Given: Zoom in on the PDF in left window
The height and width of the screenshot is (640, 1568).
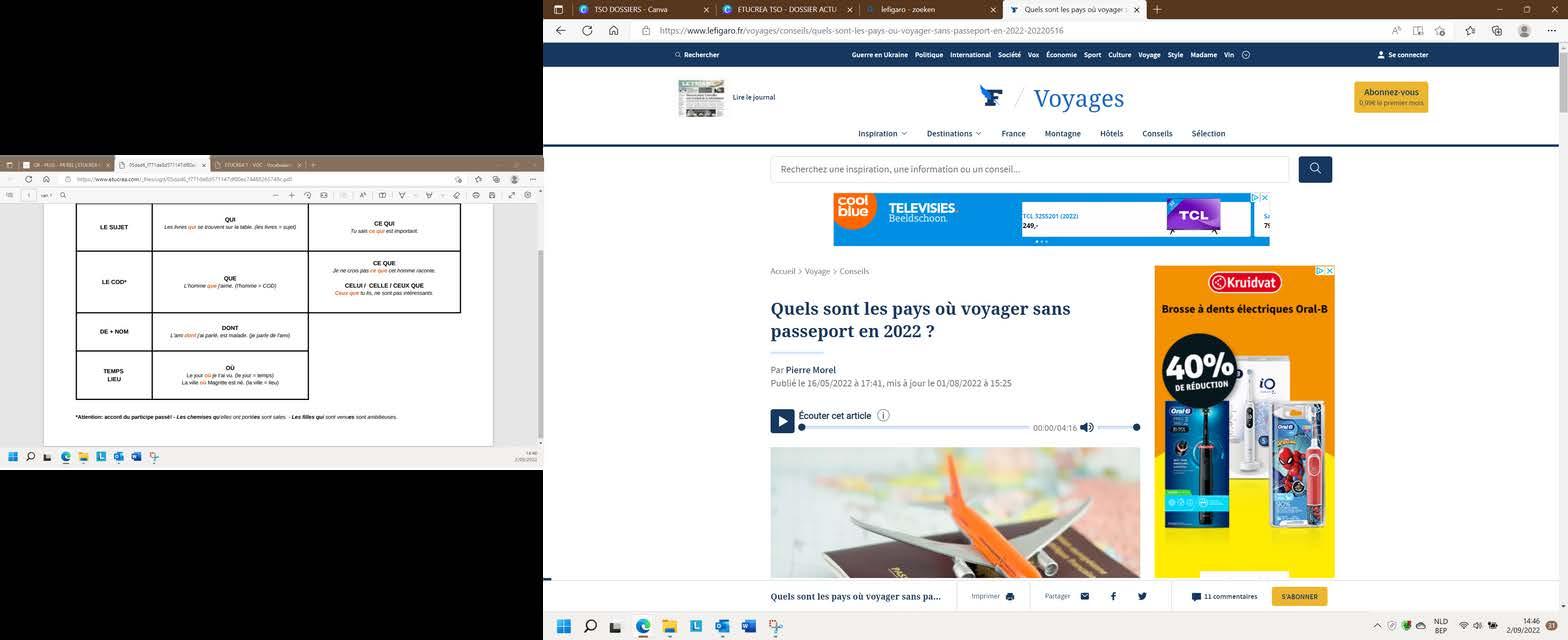Looking at the screenshot, I should pos(291,195).
